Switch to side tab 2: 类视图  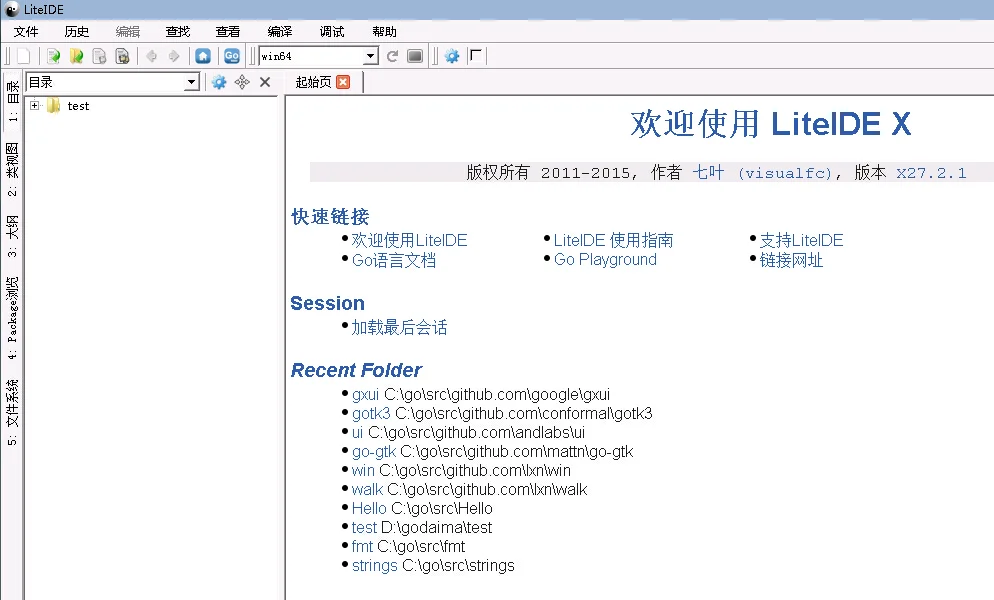pos(13,169)
